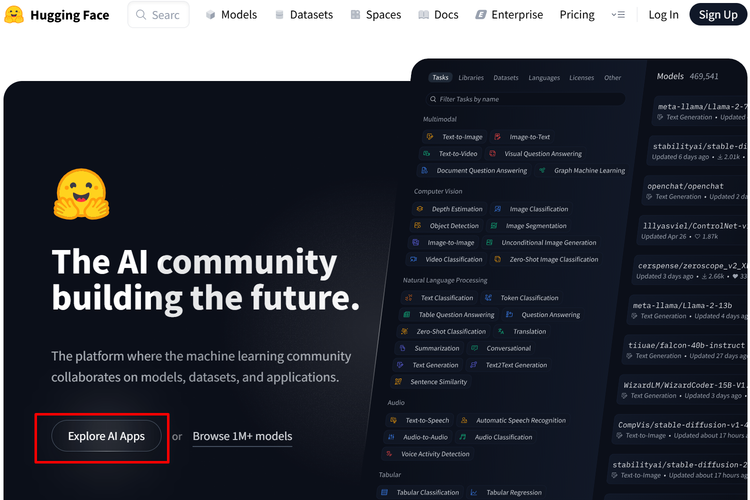Click the Image-to-Text task icon

click(497, 137)
